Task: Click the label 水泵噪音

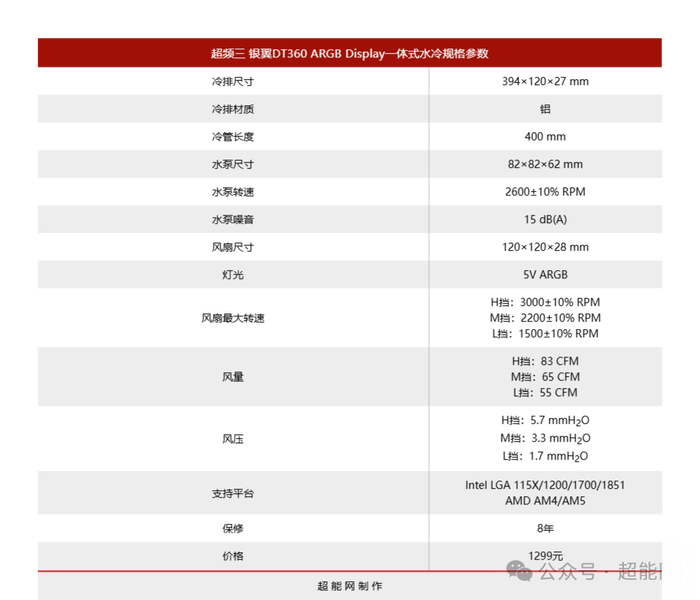Action: coord(233,220)
